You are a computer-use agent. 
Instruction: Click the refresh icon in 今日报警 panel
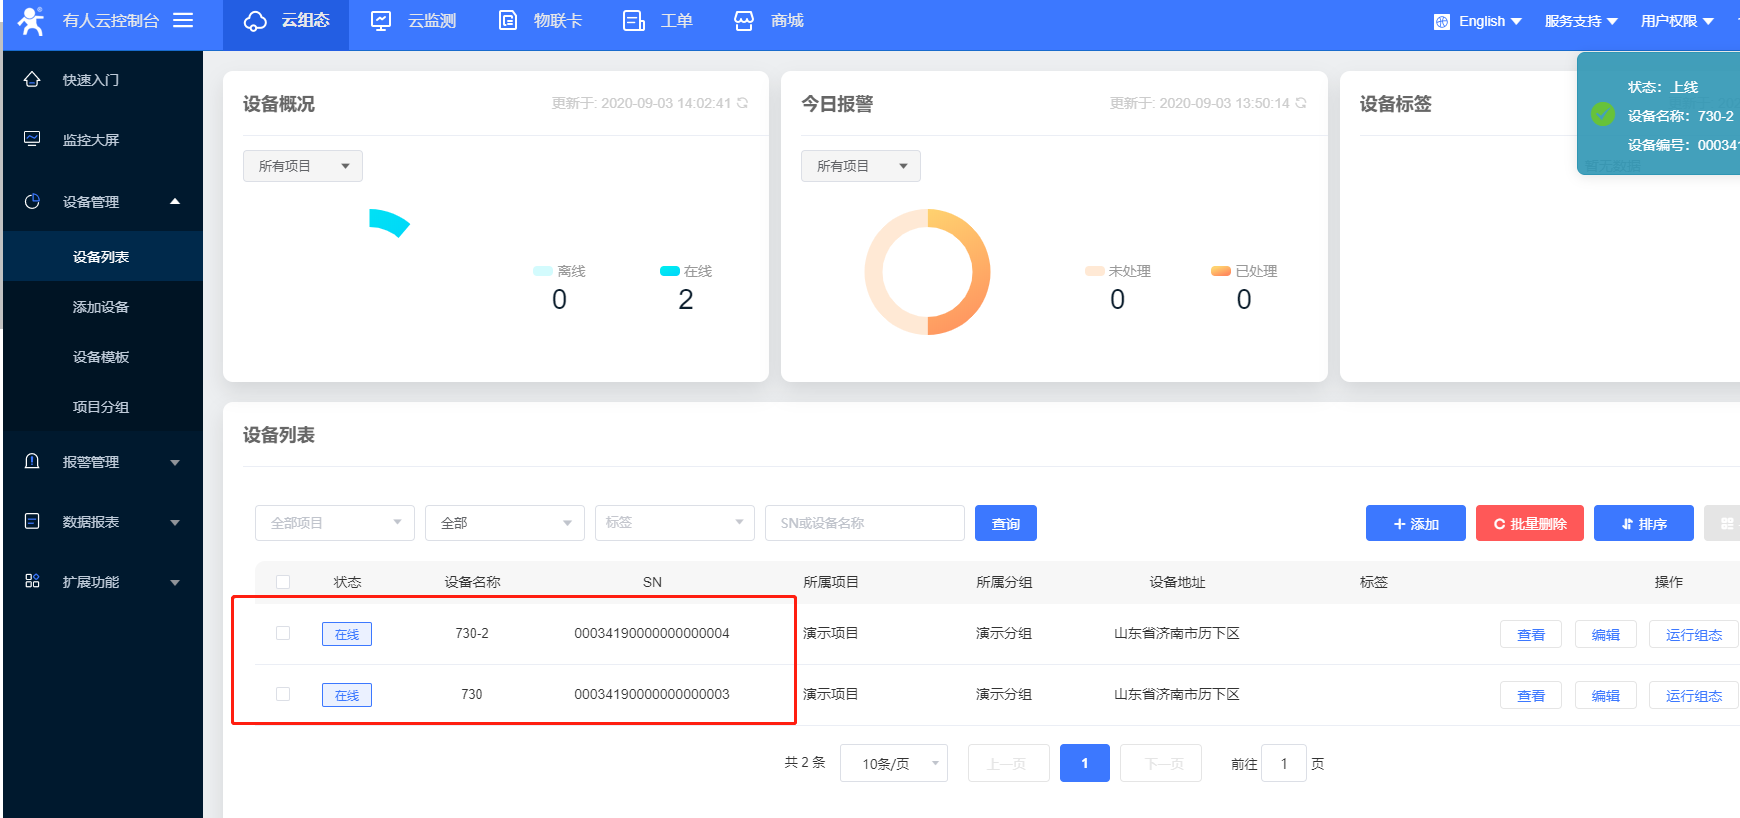tap(1301, 103)
